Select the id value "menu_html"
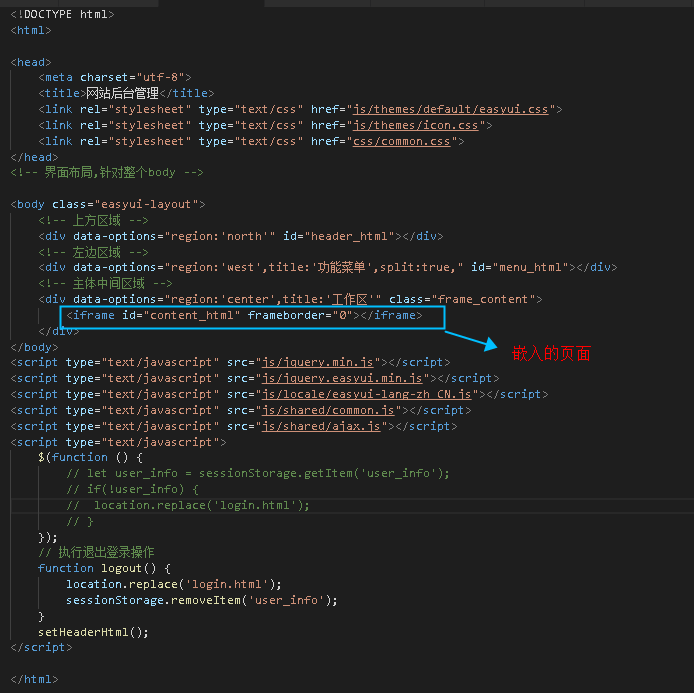694x693 pixels. click(530, 267)
